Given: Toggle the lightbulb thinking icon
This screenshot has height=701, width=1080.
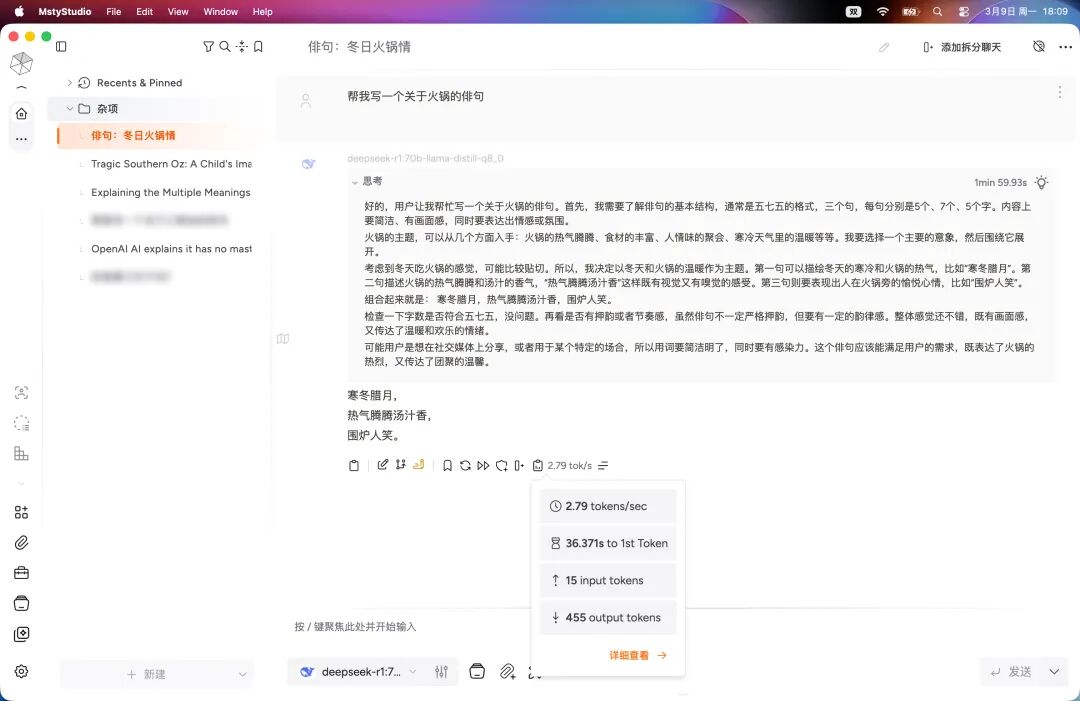Looking at the screenshot, I should [1042, 183].
